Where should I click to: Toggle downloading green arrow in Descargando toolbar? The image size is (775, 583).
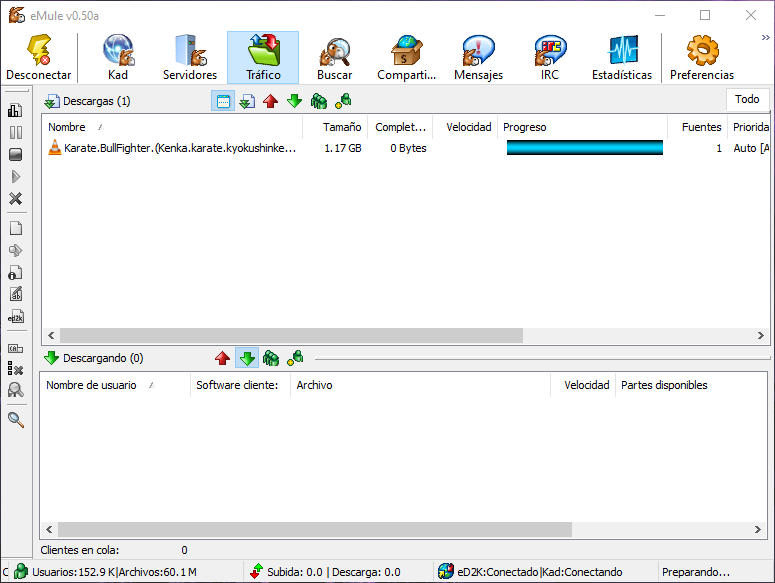coord(247,358)
